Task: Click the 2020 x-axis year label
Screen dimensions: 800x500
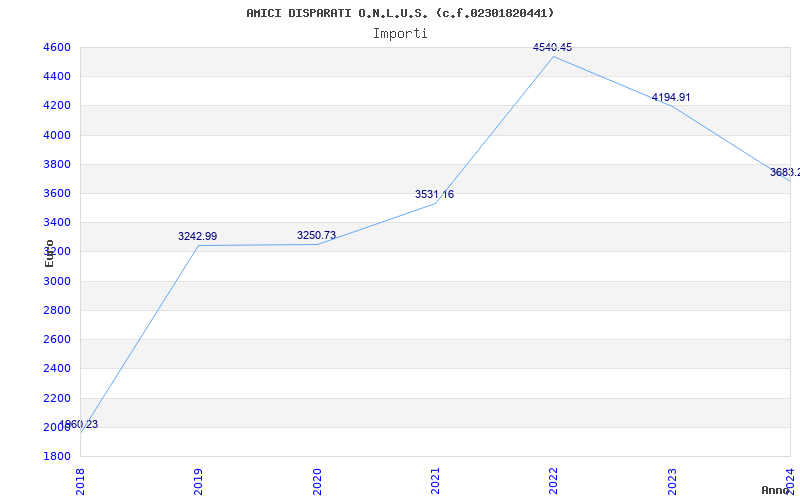Action: point(317,482)
